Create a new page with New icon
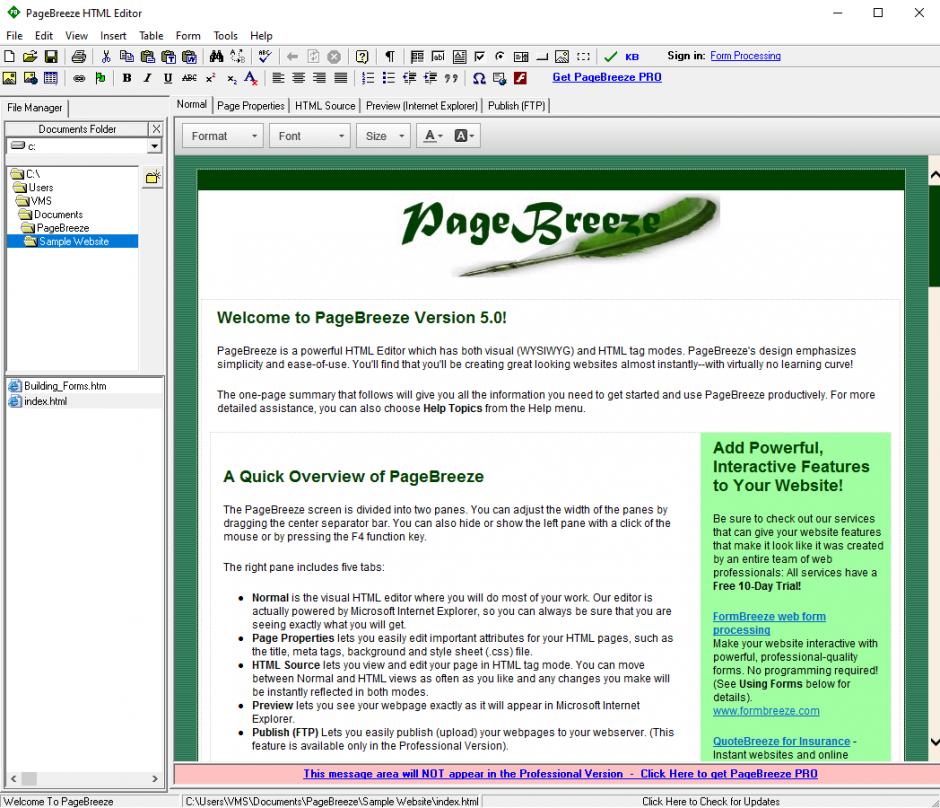The image size is (940, 808). click(x=10, y=56)
